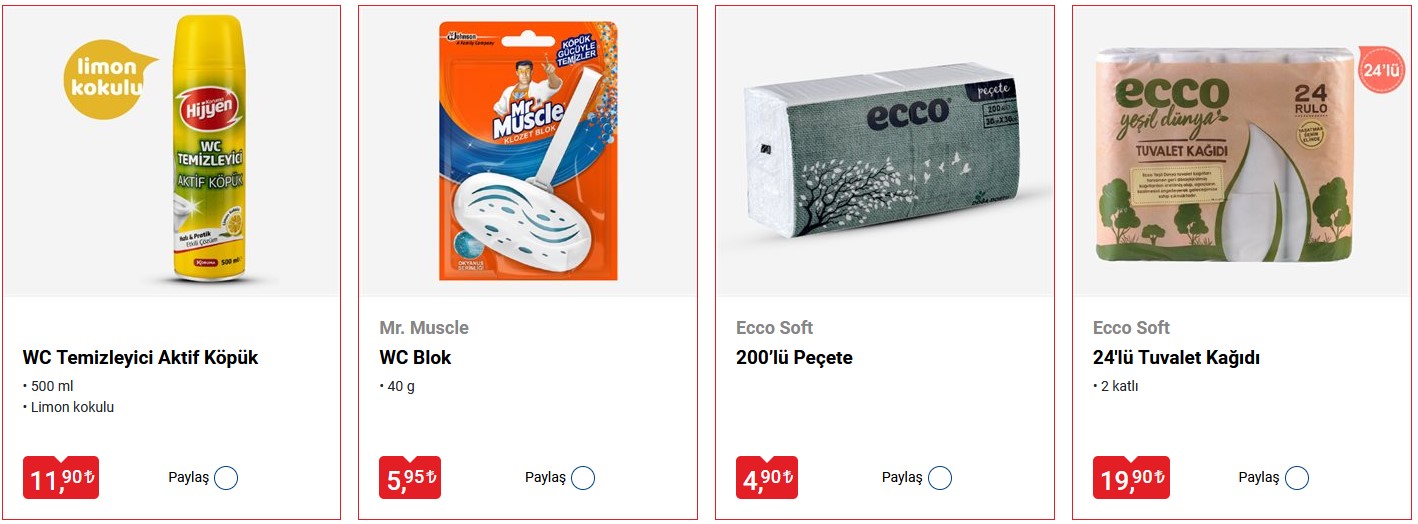Click the 19,90 ₺ price tag
1418x524 pixels.
click(1131, 478)
